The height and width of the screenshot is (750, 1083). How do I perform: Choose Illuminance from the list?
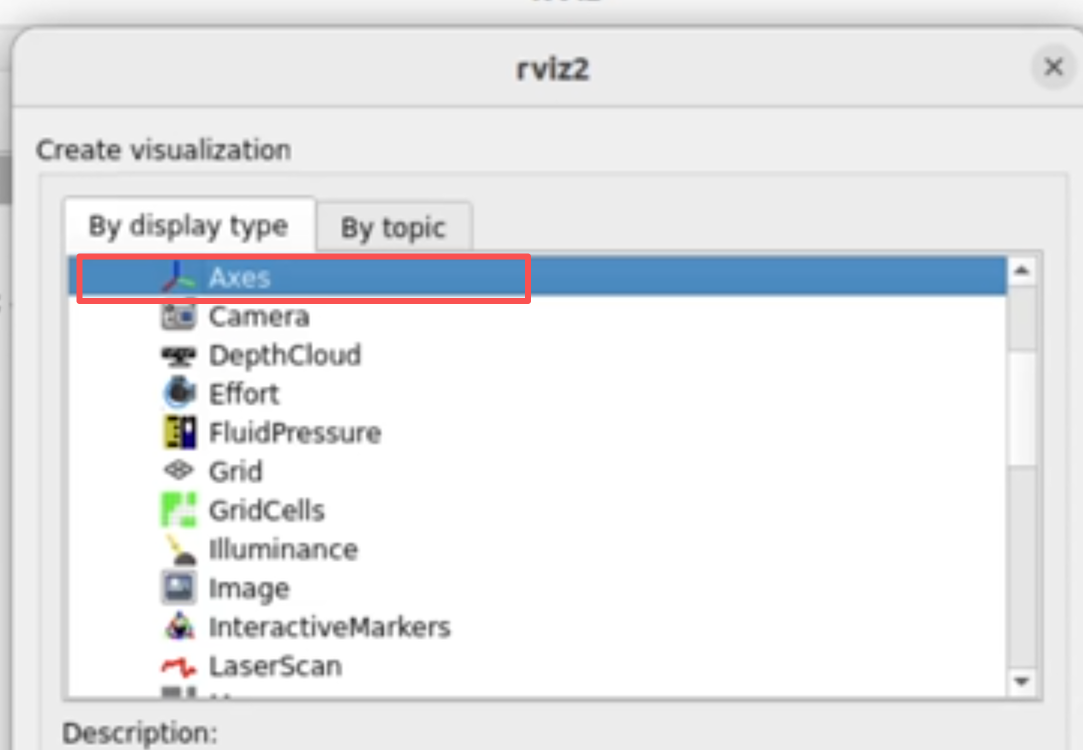pyautogui.click(x=537, y=550)
